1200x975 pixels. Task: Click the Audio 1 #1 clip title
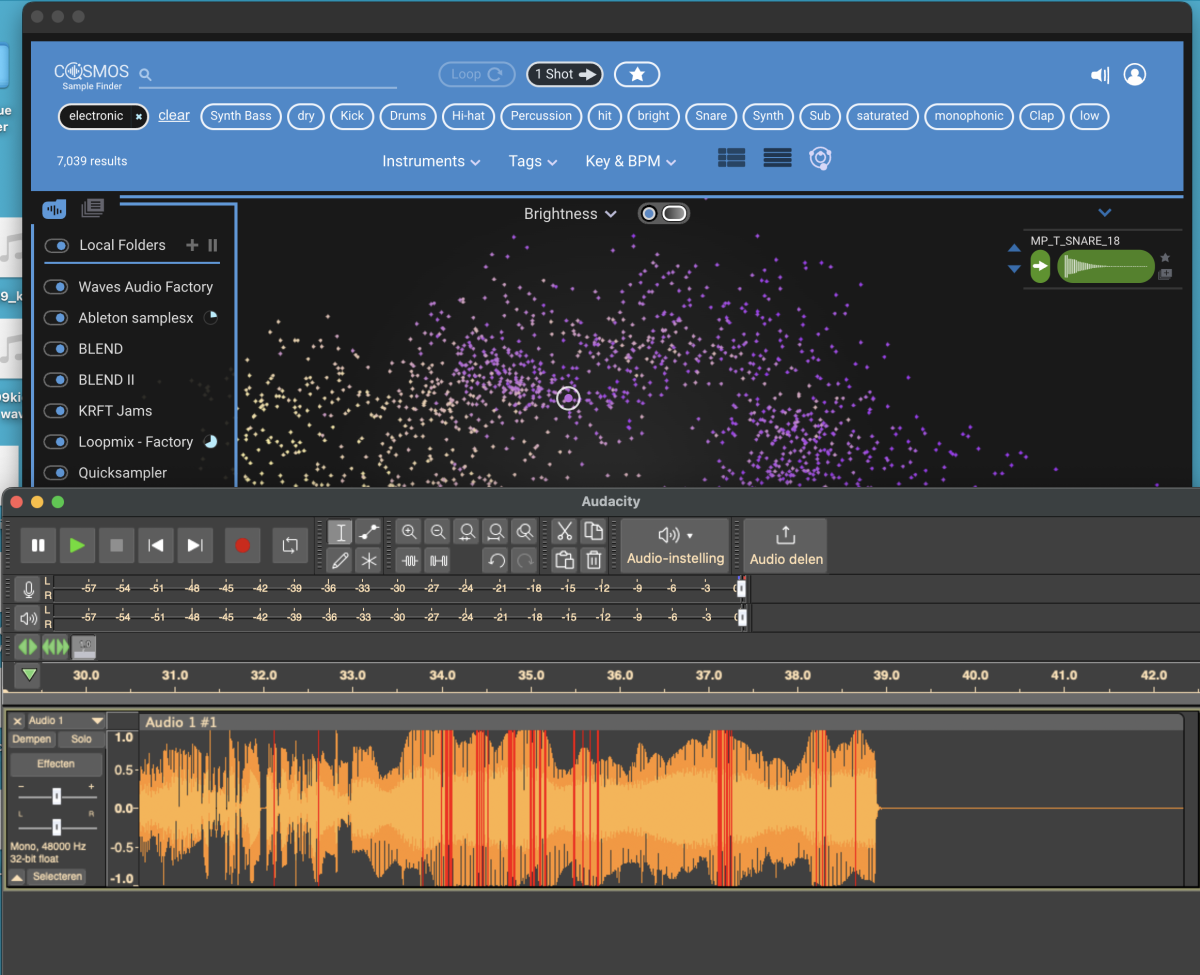click(181, 722)
